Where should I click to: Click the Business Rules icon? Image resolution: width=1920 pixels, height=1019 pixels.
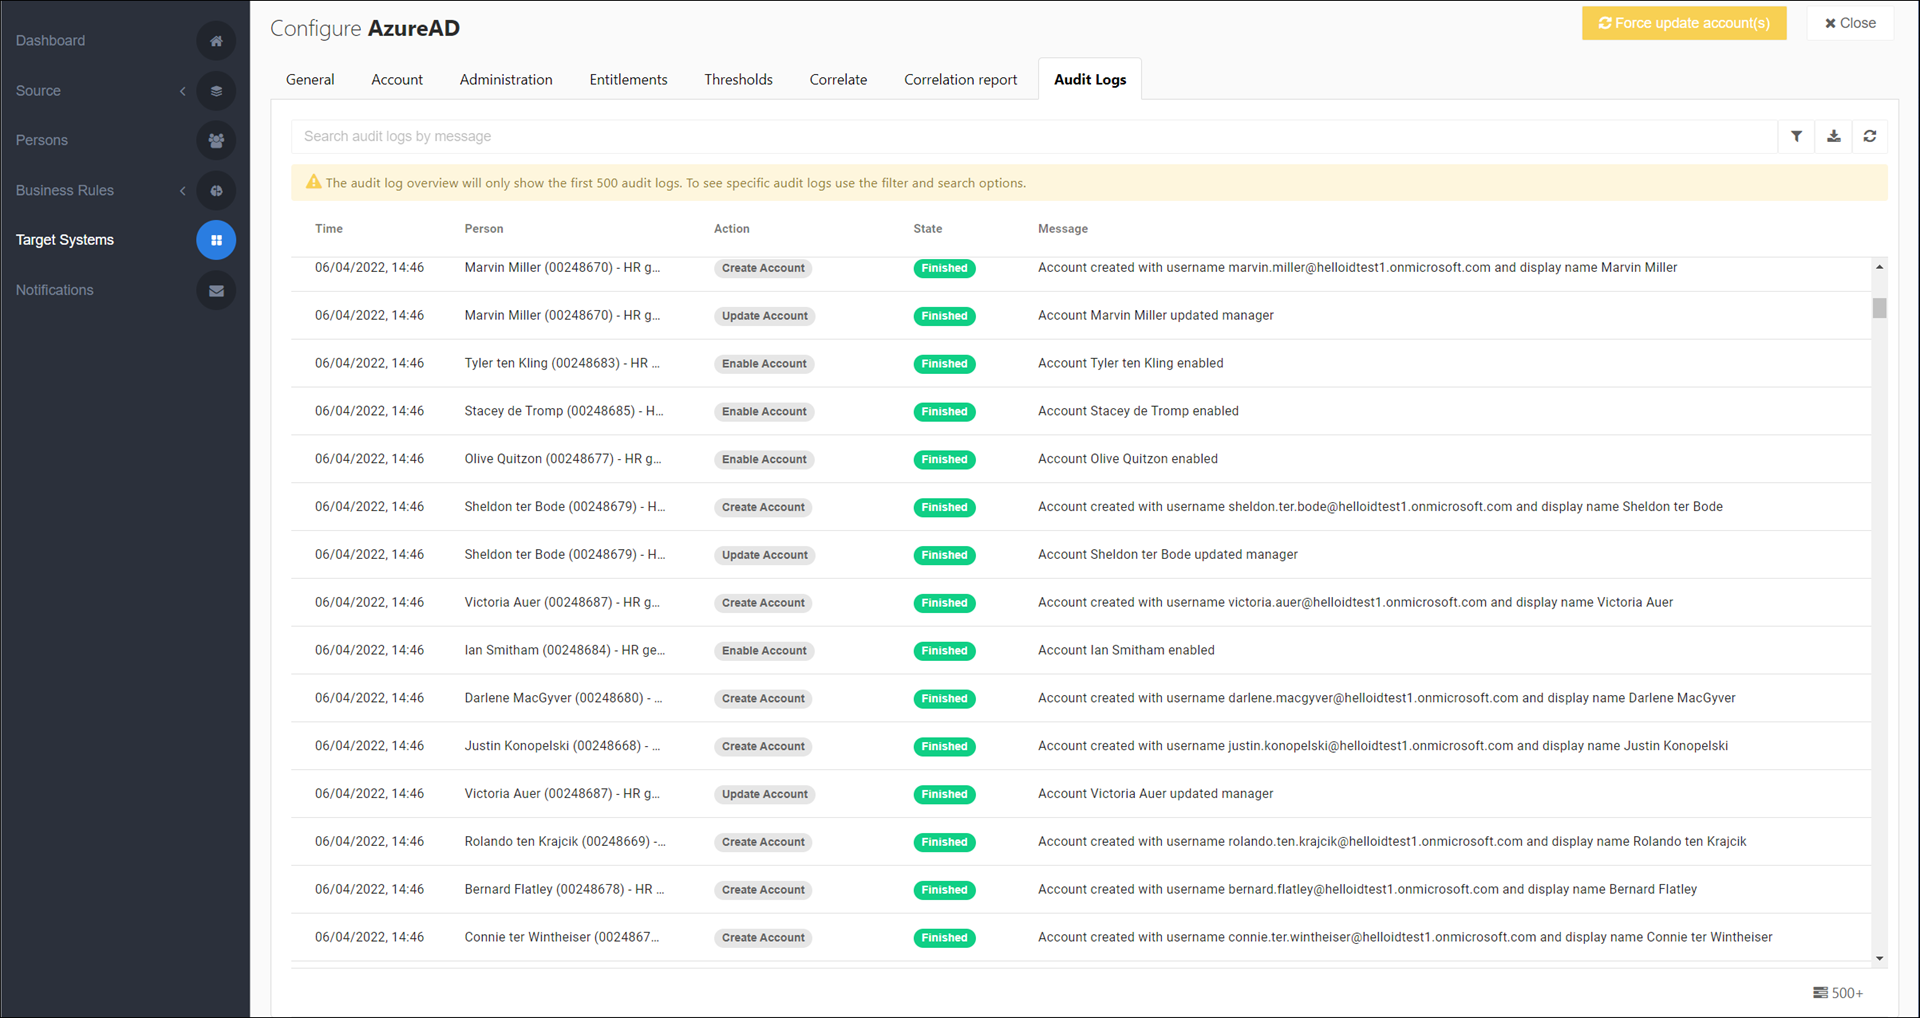[x=216, y=191]
